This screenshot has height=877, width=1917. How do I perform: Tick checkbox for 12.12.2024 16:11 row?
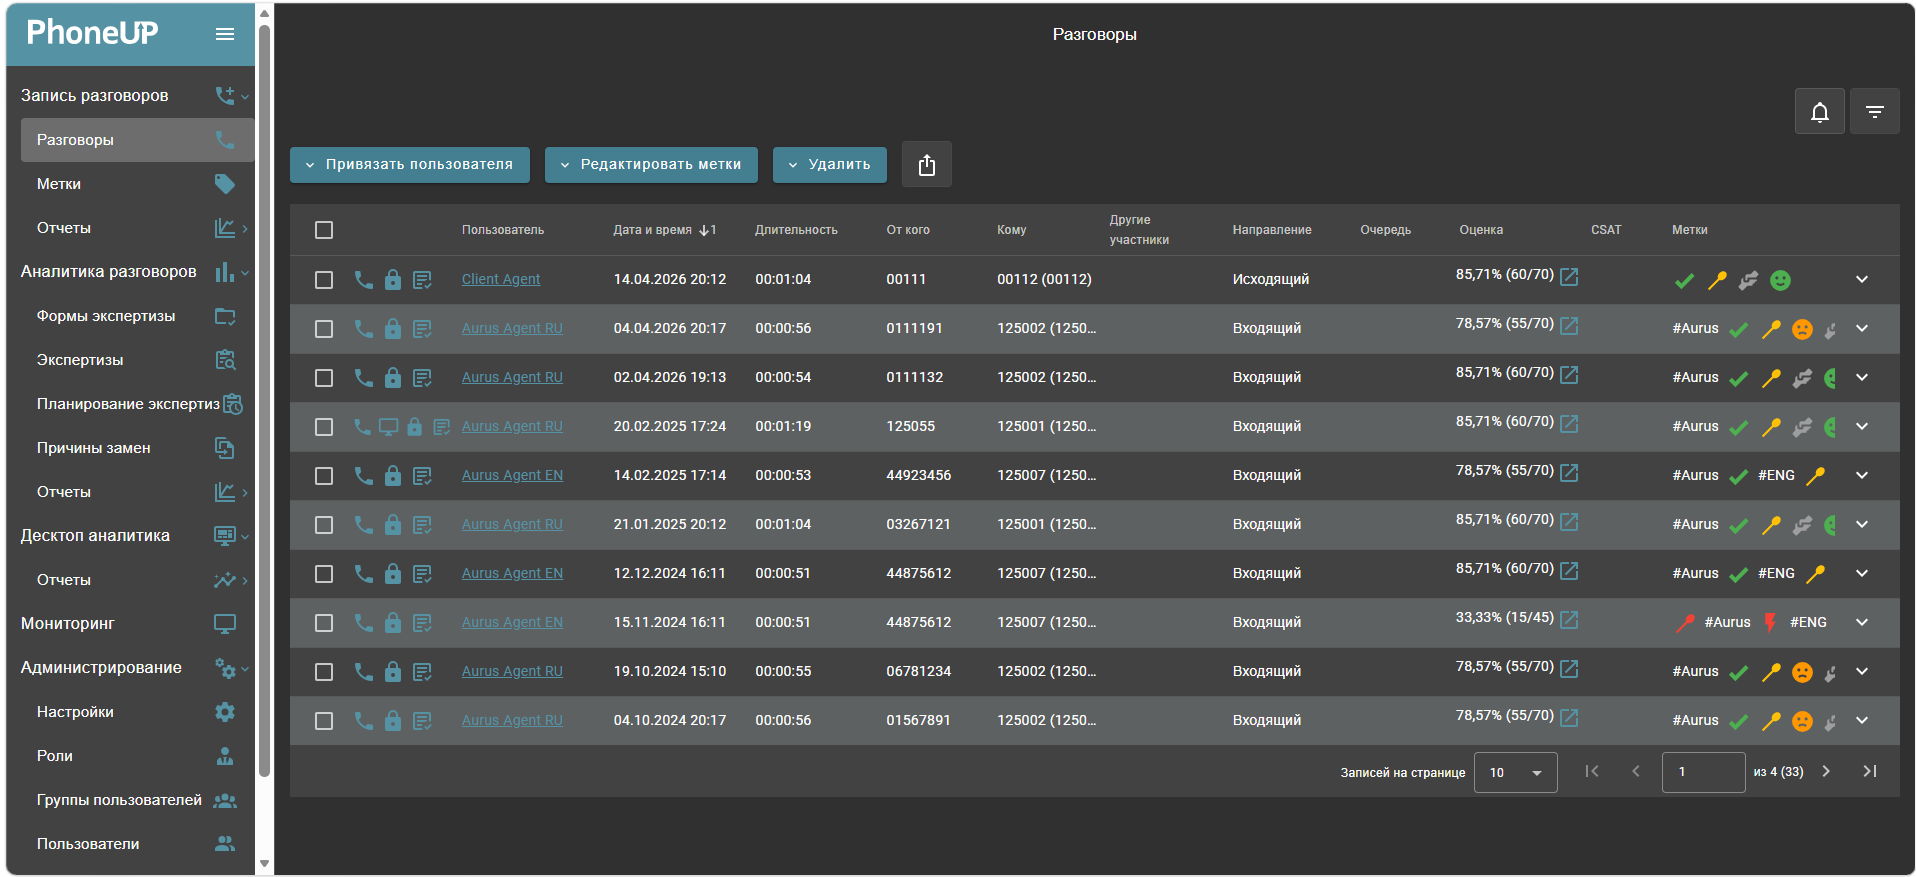pos(324,574)
